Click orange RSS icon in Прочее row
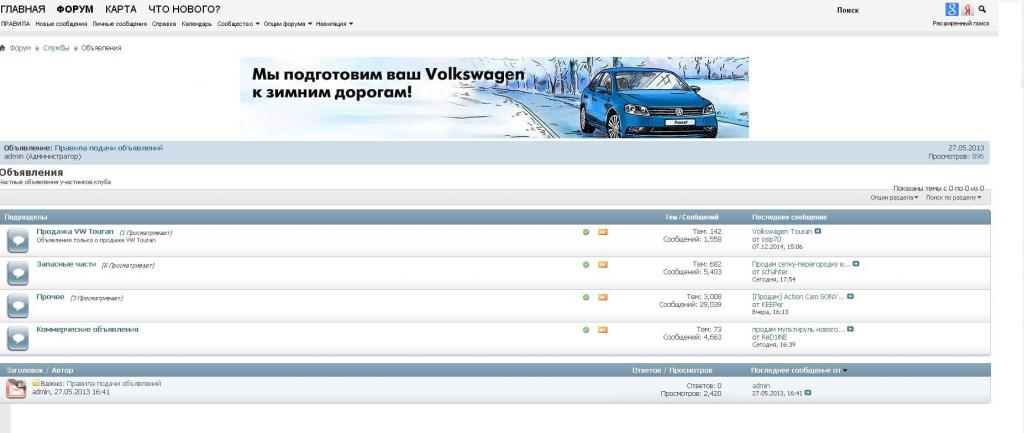 [x=603, y=297]
